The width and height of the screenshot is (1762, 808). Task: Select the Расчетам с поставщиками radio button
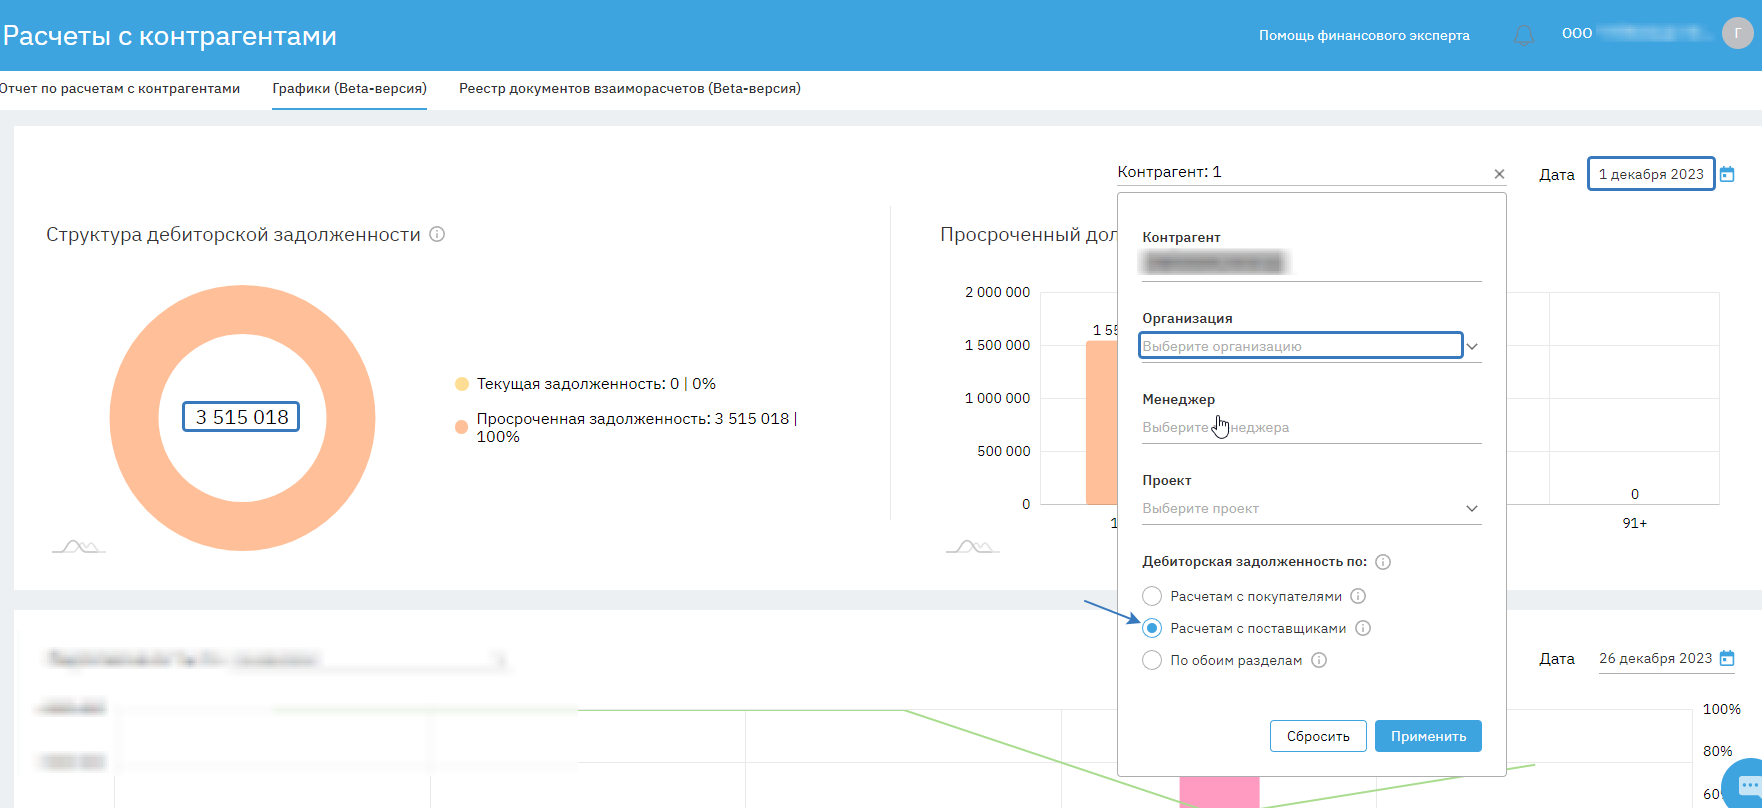click(x=1152, y=628)
